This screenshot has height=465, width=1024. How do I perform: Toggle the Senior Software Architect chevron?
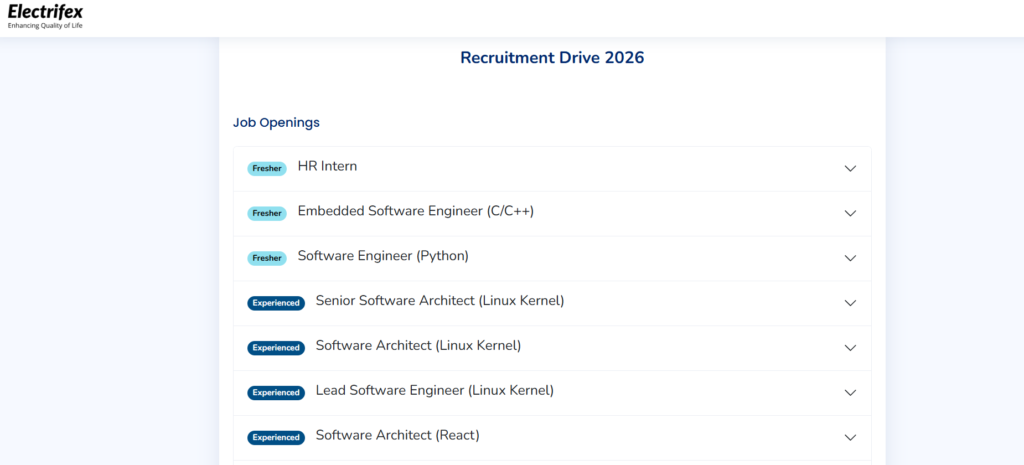850,303
